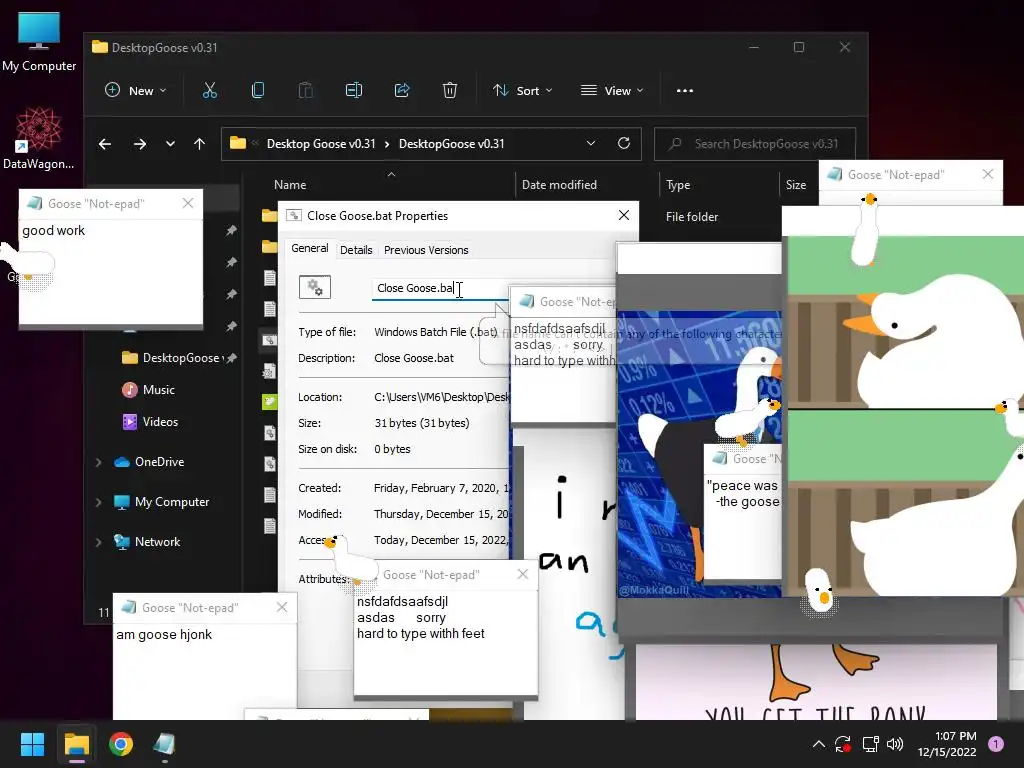Expand the Network tree node

pos(99,542)
